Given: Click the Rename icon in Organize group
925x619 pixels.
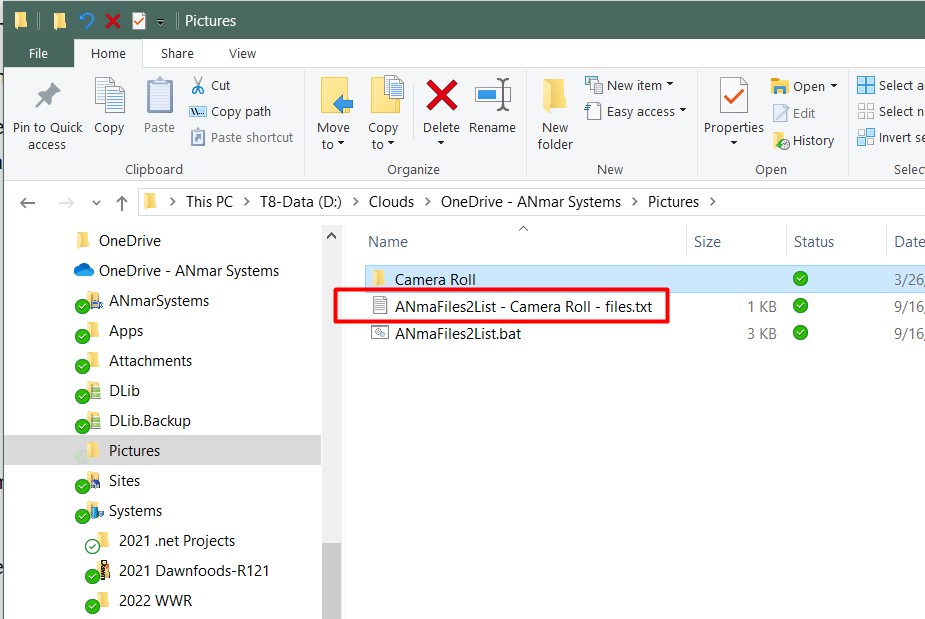Looking at the screenshot, I should click(x=492, y=97).
